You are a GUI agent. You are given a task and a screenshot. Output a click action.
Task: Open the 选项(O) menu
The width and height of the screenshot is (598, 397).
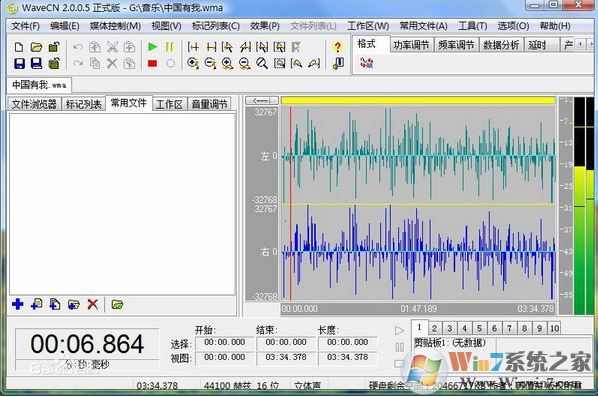point(513,26)
